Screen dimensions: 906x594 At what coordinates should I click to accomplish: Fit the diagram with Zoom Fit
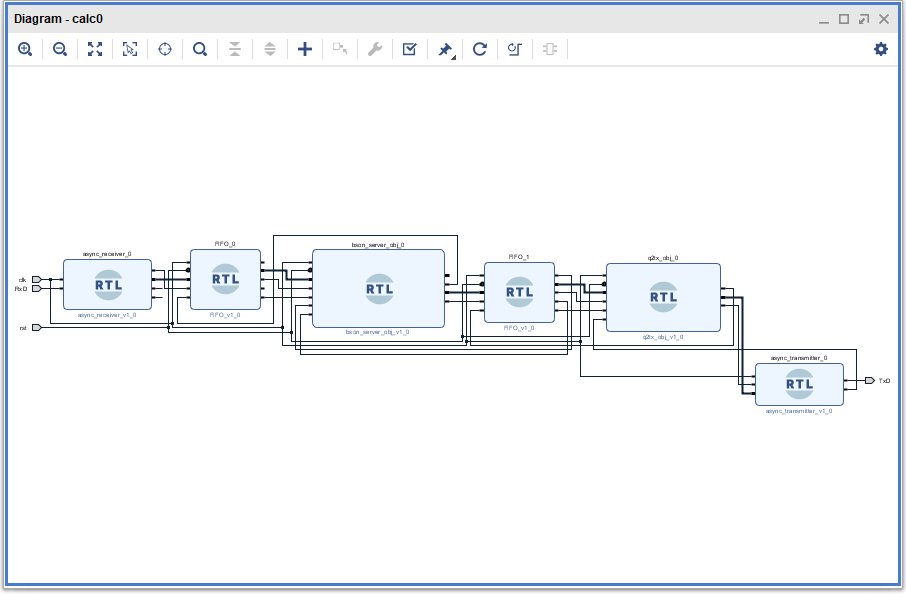(x=95, y=49)
